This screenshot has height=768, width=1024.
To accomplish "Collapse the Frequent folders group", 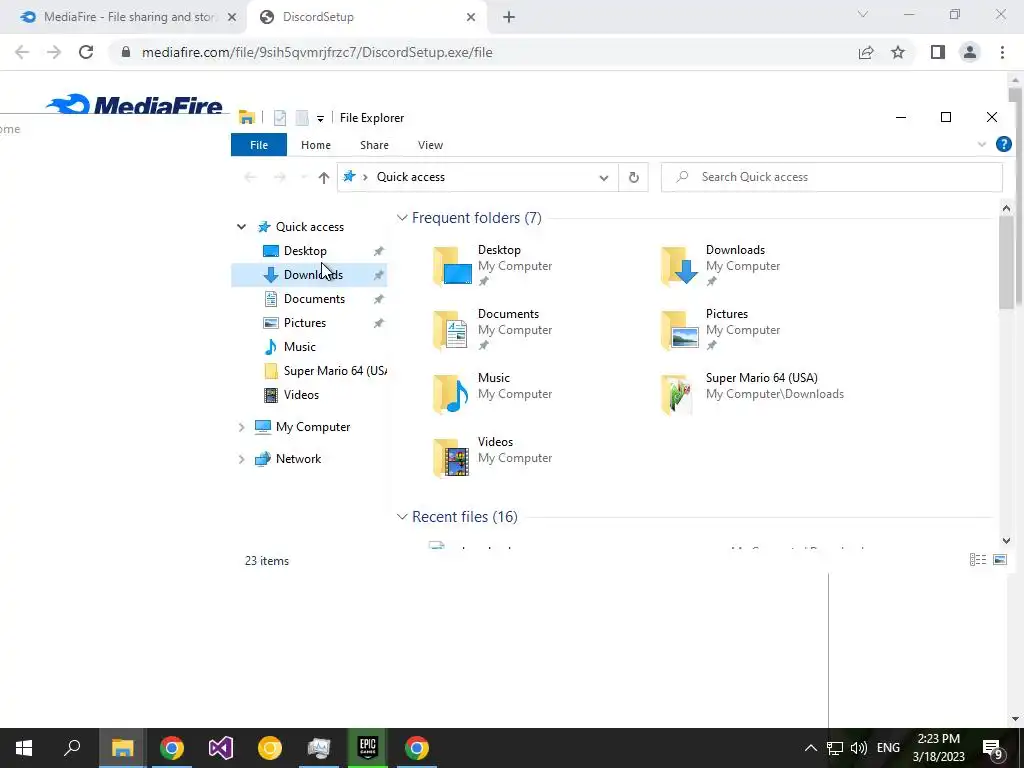I will (402, 217).
